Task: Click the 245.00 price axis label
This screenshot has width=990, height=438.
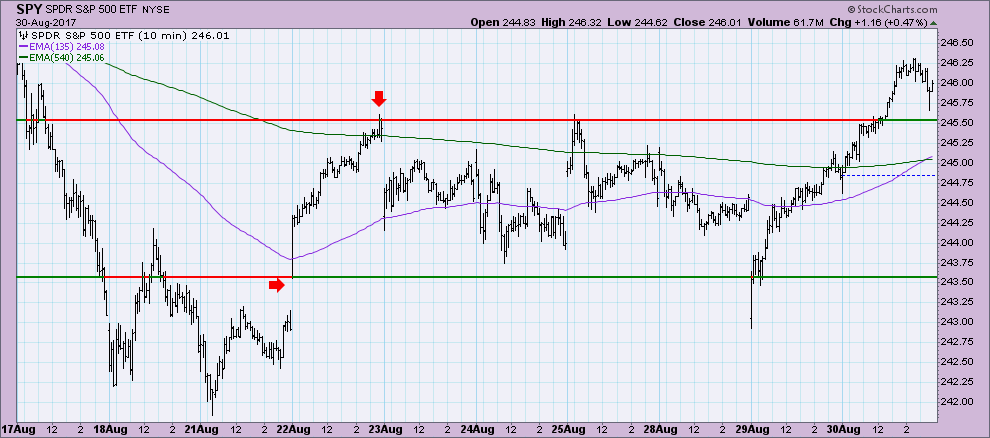Action: click(x=955, y=163)
